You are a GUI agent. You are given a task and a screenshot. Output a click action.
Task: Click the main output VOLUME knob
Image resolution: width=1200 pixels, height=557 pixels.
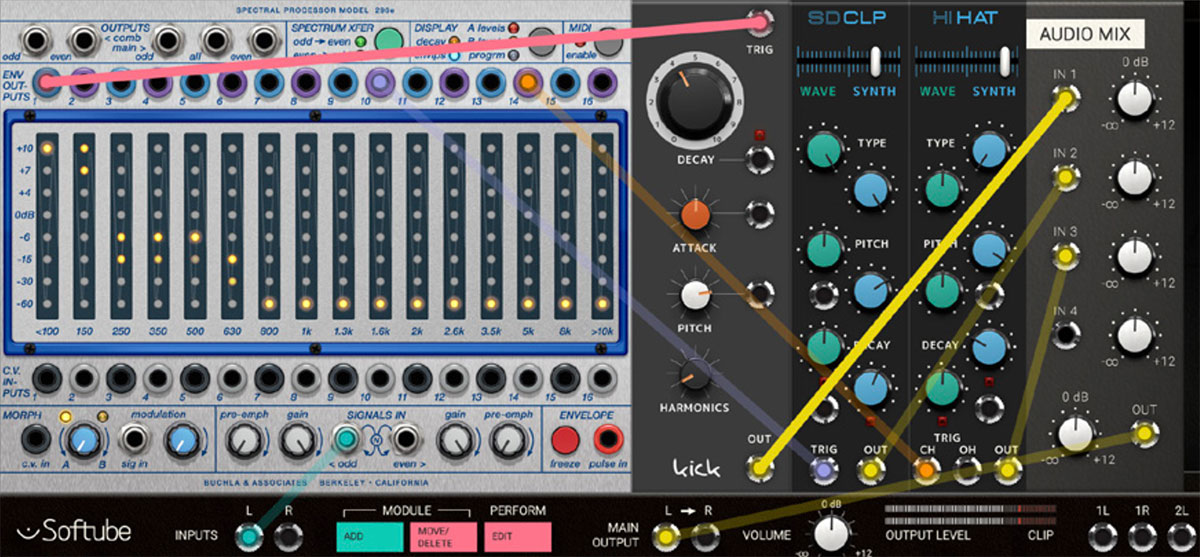(x=832, y=534)
